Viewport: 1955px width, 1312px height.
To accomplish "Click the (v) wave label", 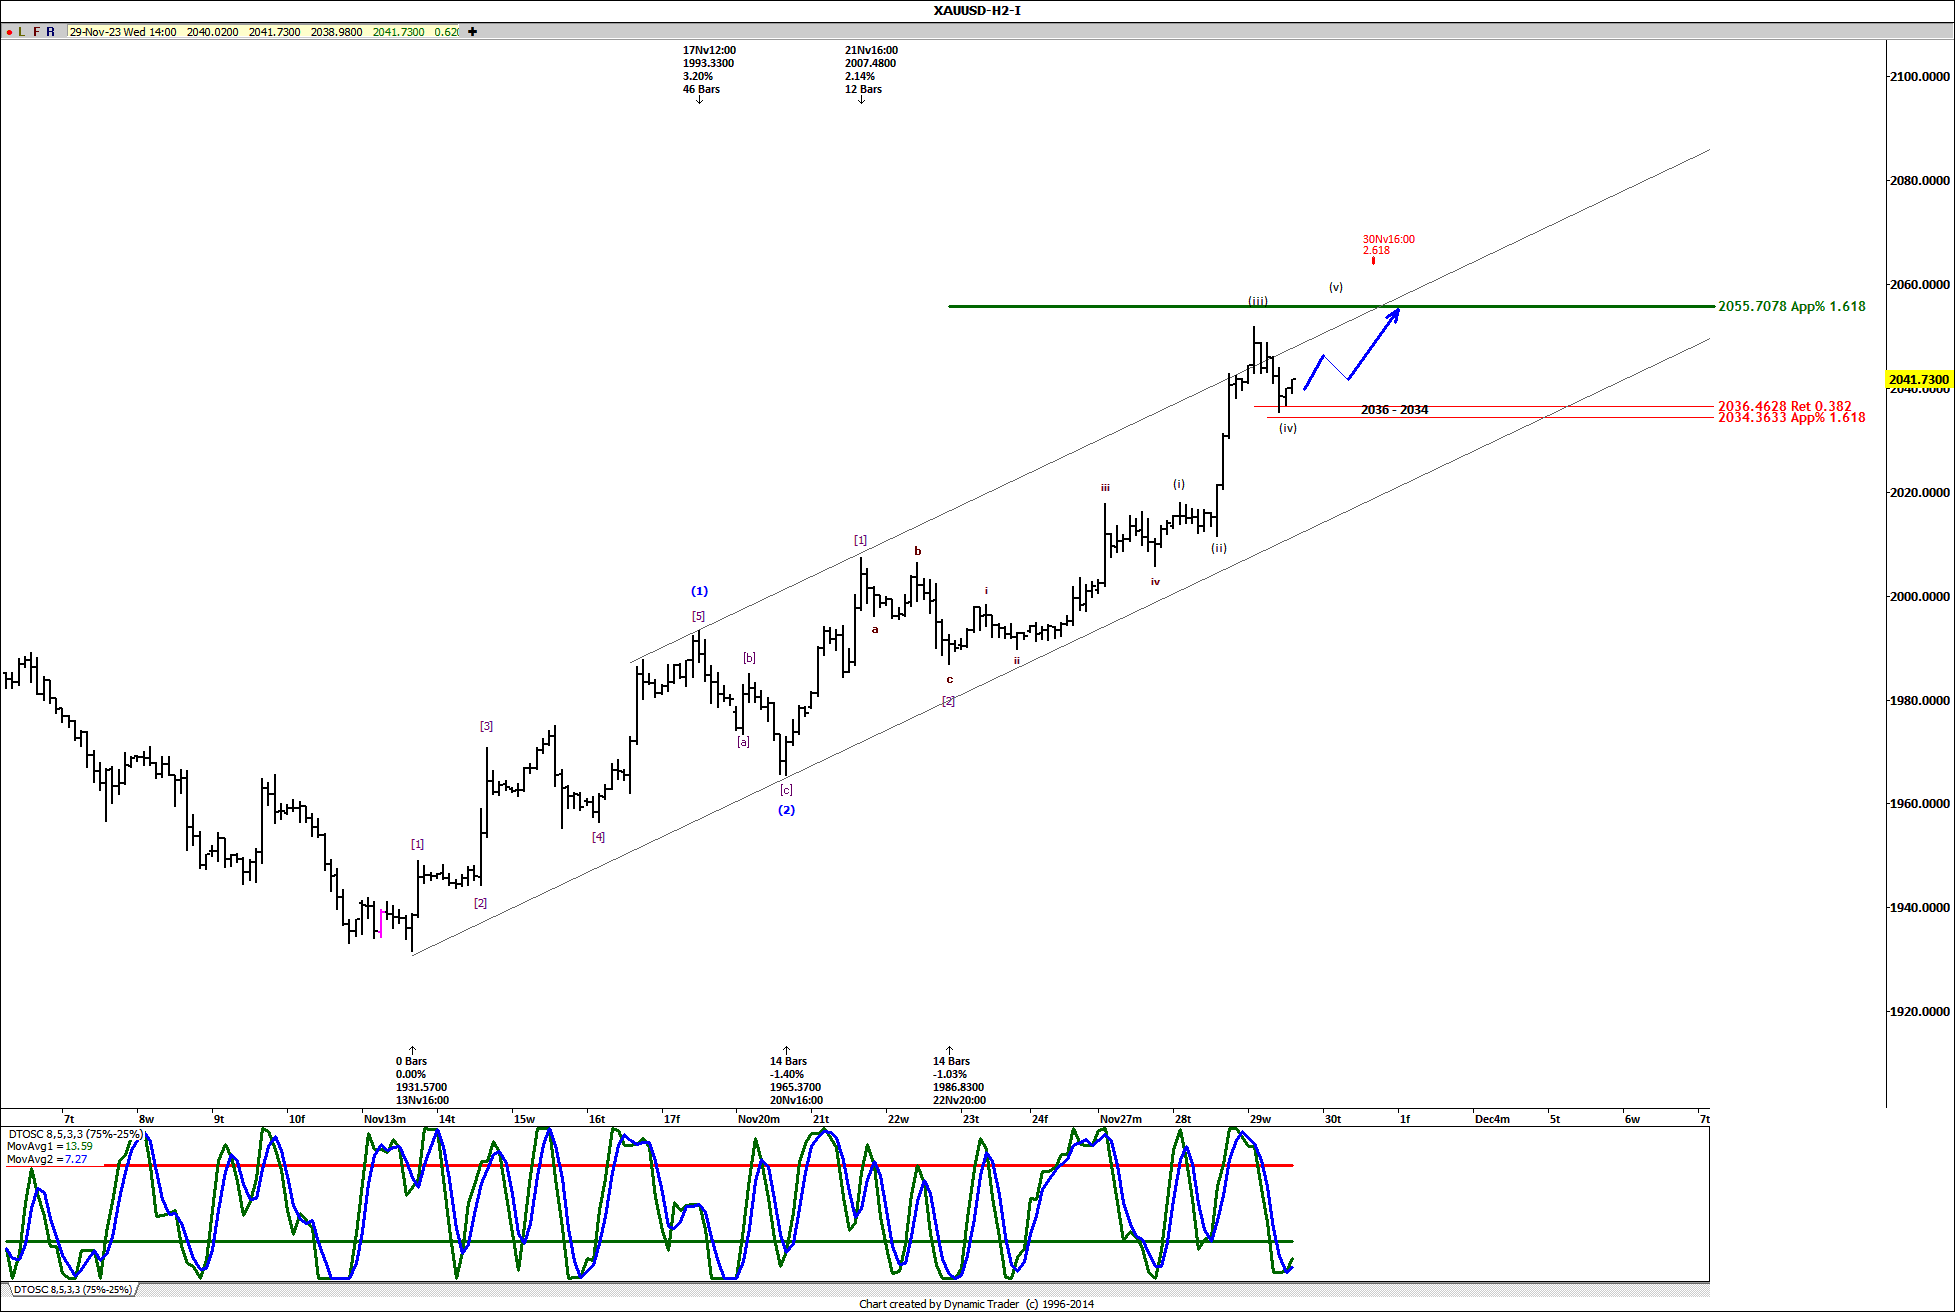I will [1336, 287].
